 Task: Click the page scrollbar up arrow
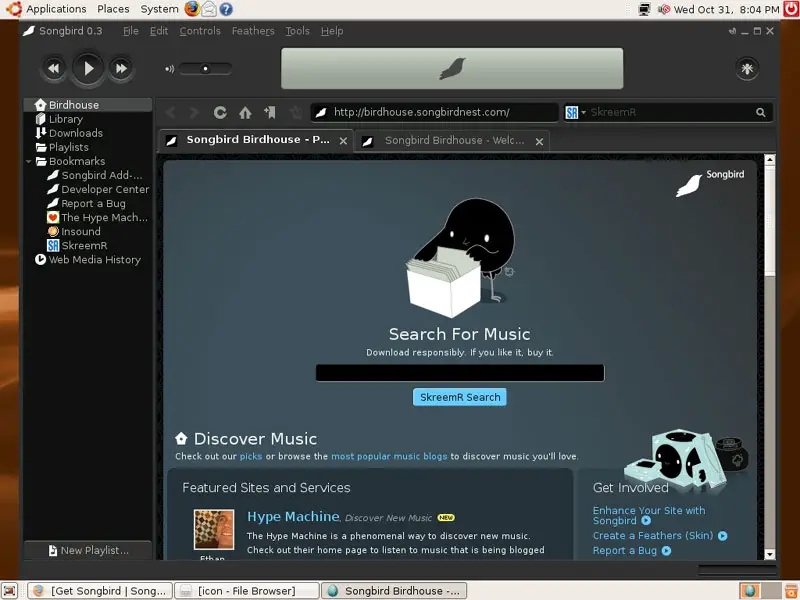pyautogui.click(x=770, y=160)
